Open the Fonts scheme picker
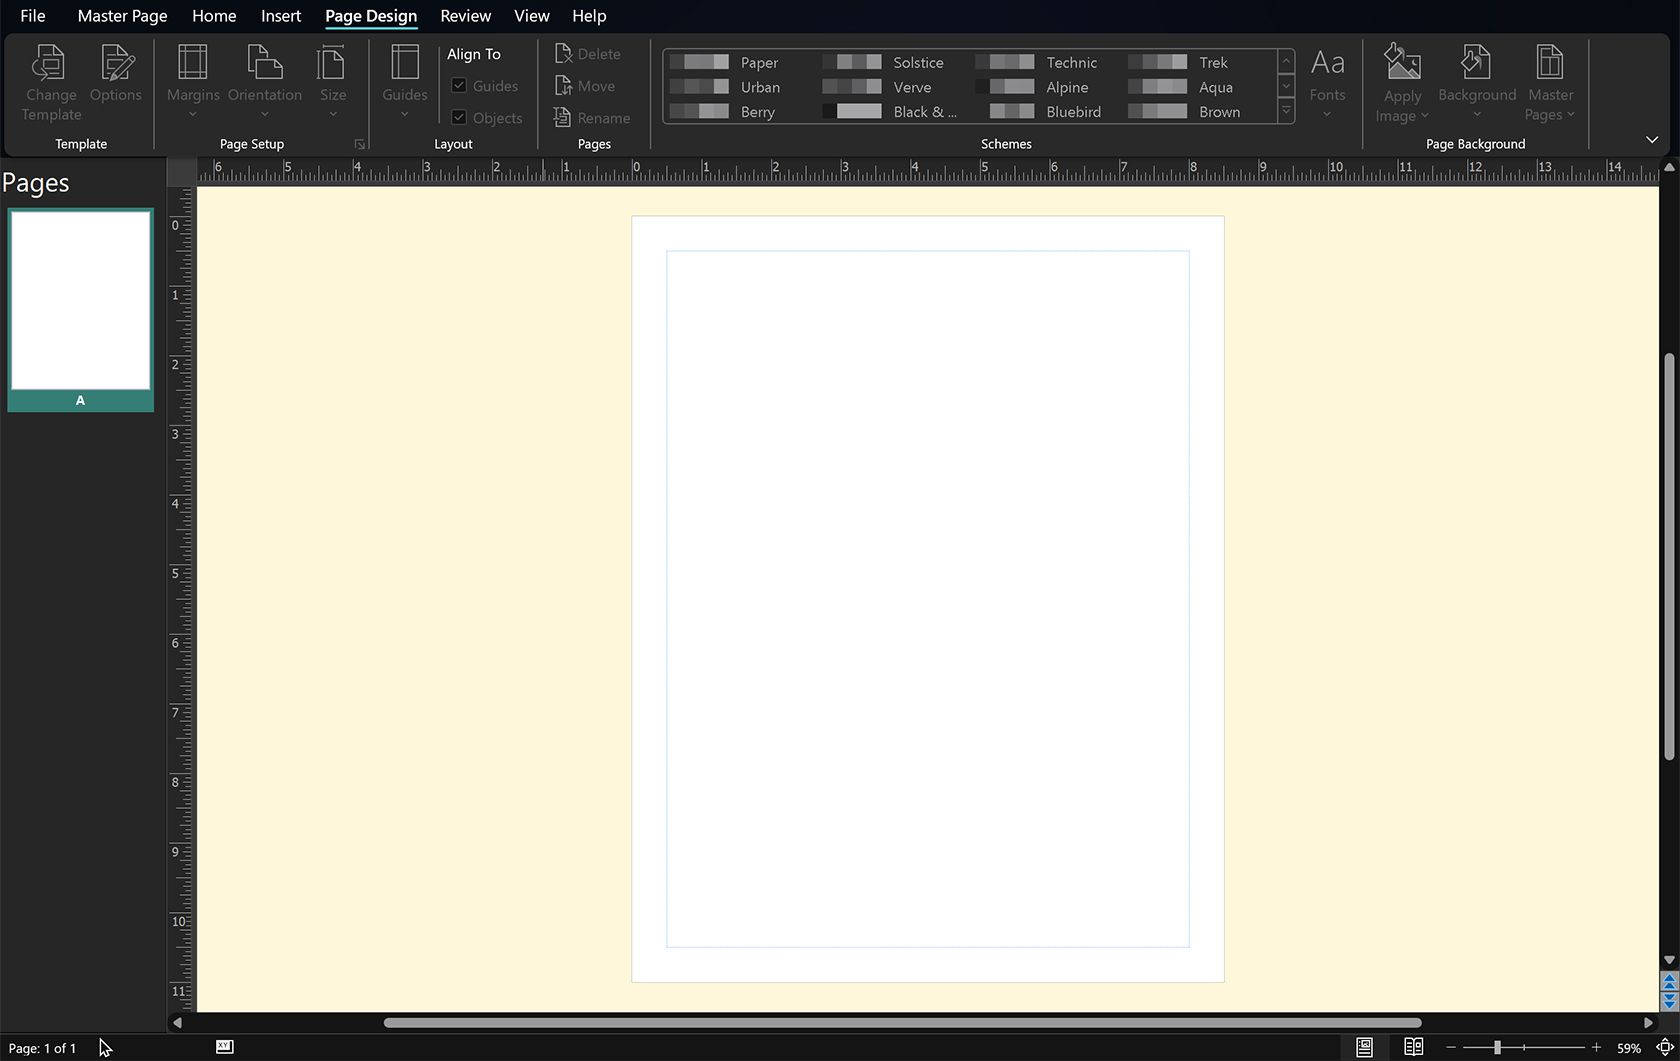Screen dimensions: 1680x1061 click(1327, 82)
